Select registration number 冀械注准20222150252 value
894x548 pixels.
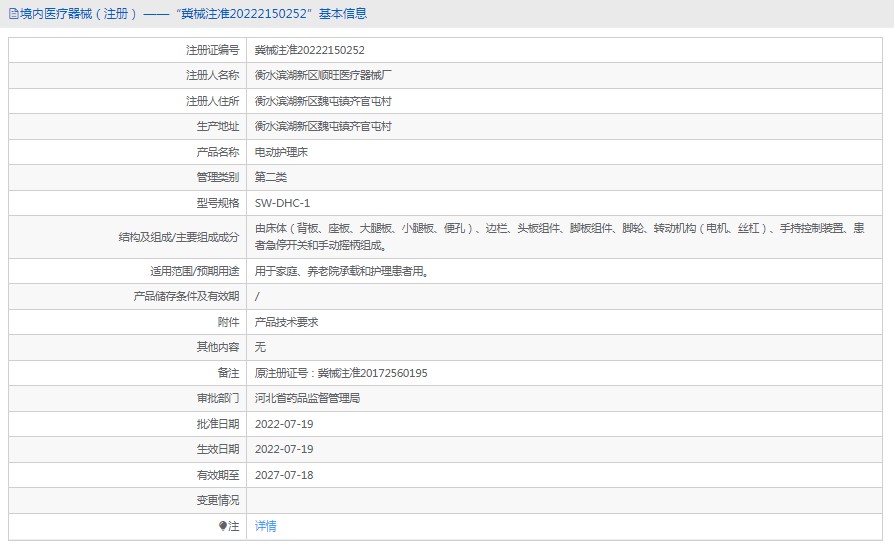[309, 50]
